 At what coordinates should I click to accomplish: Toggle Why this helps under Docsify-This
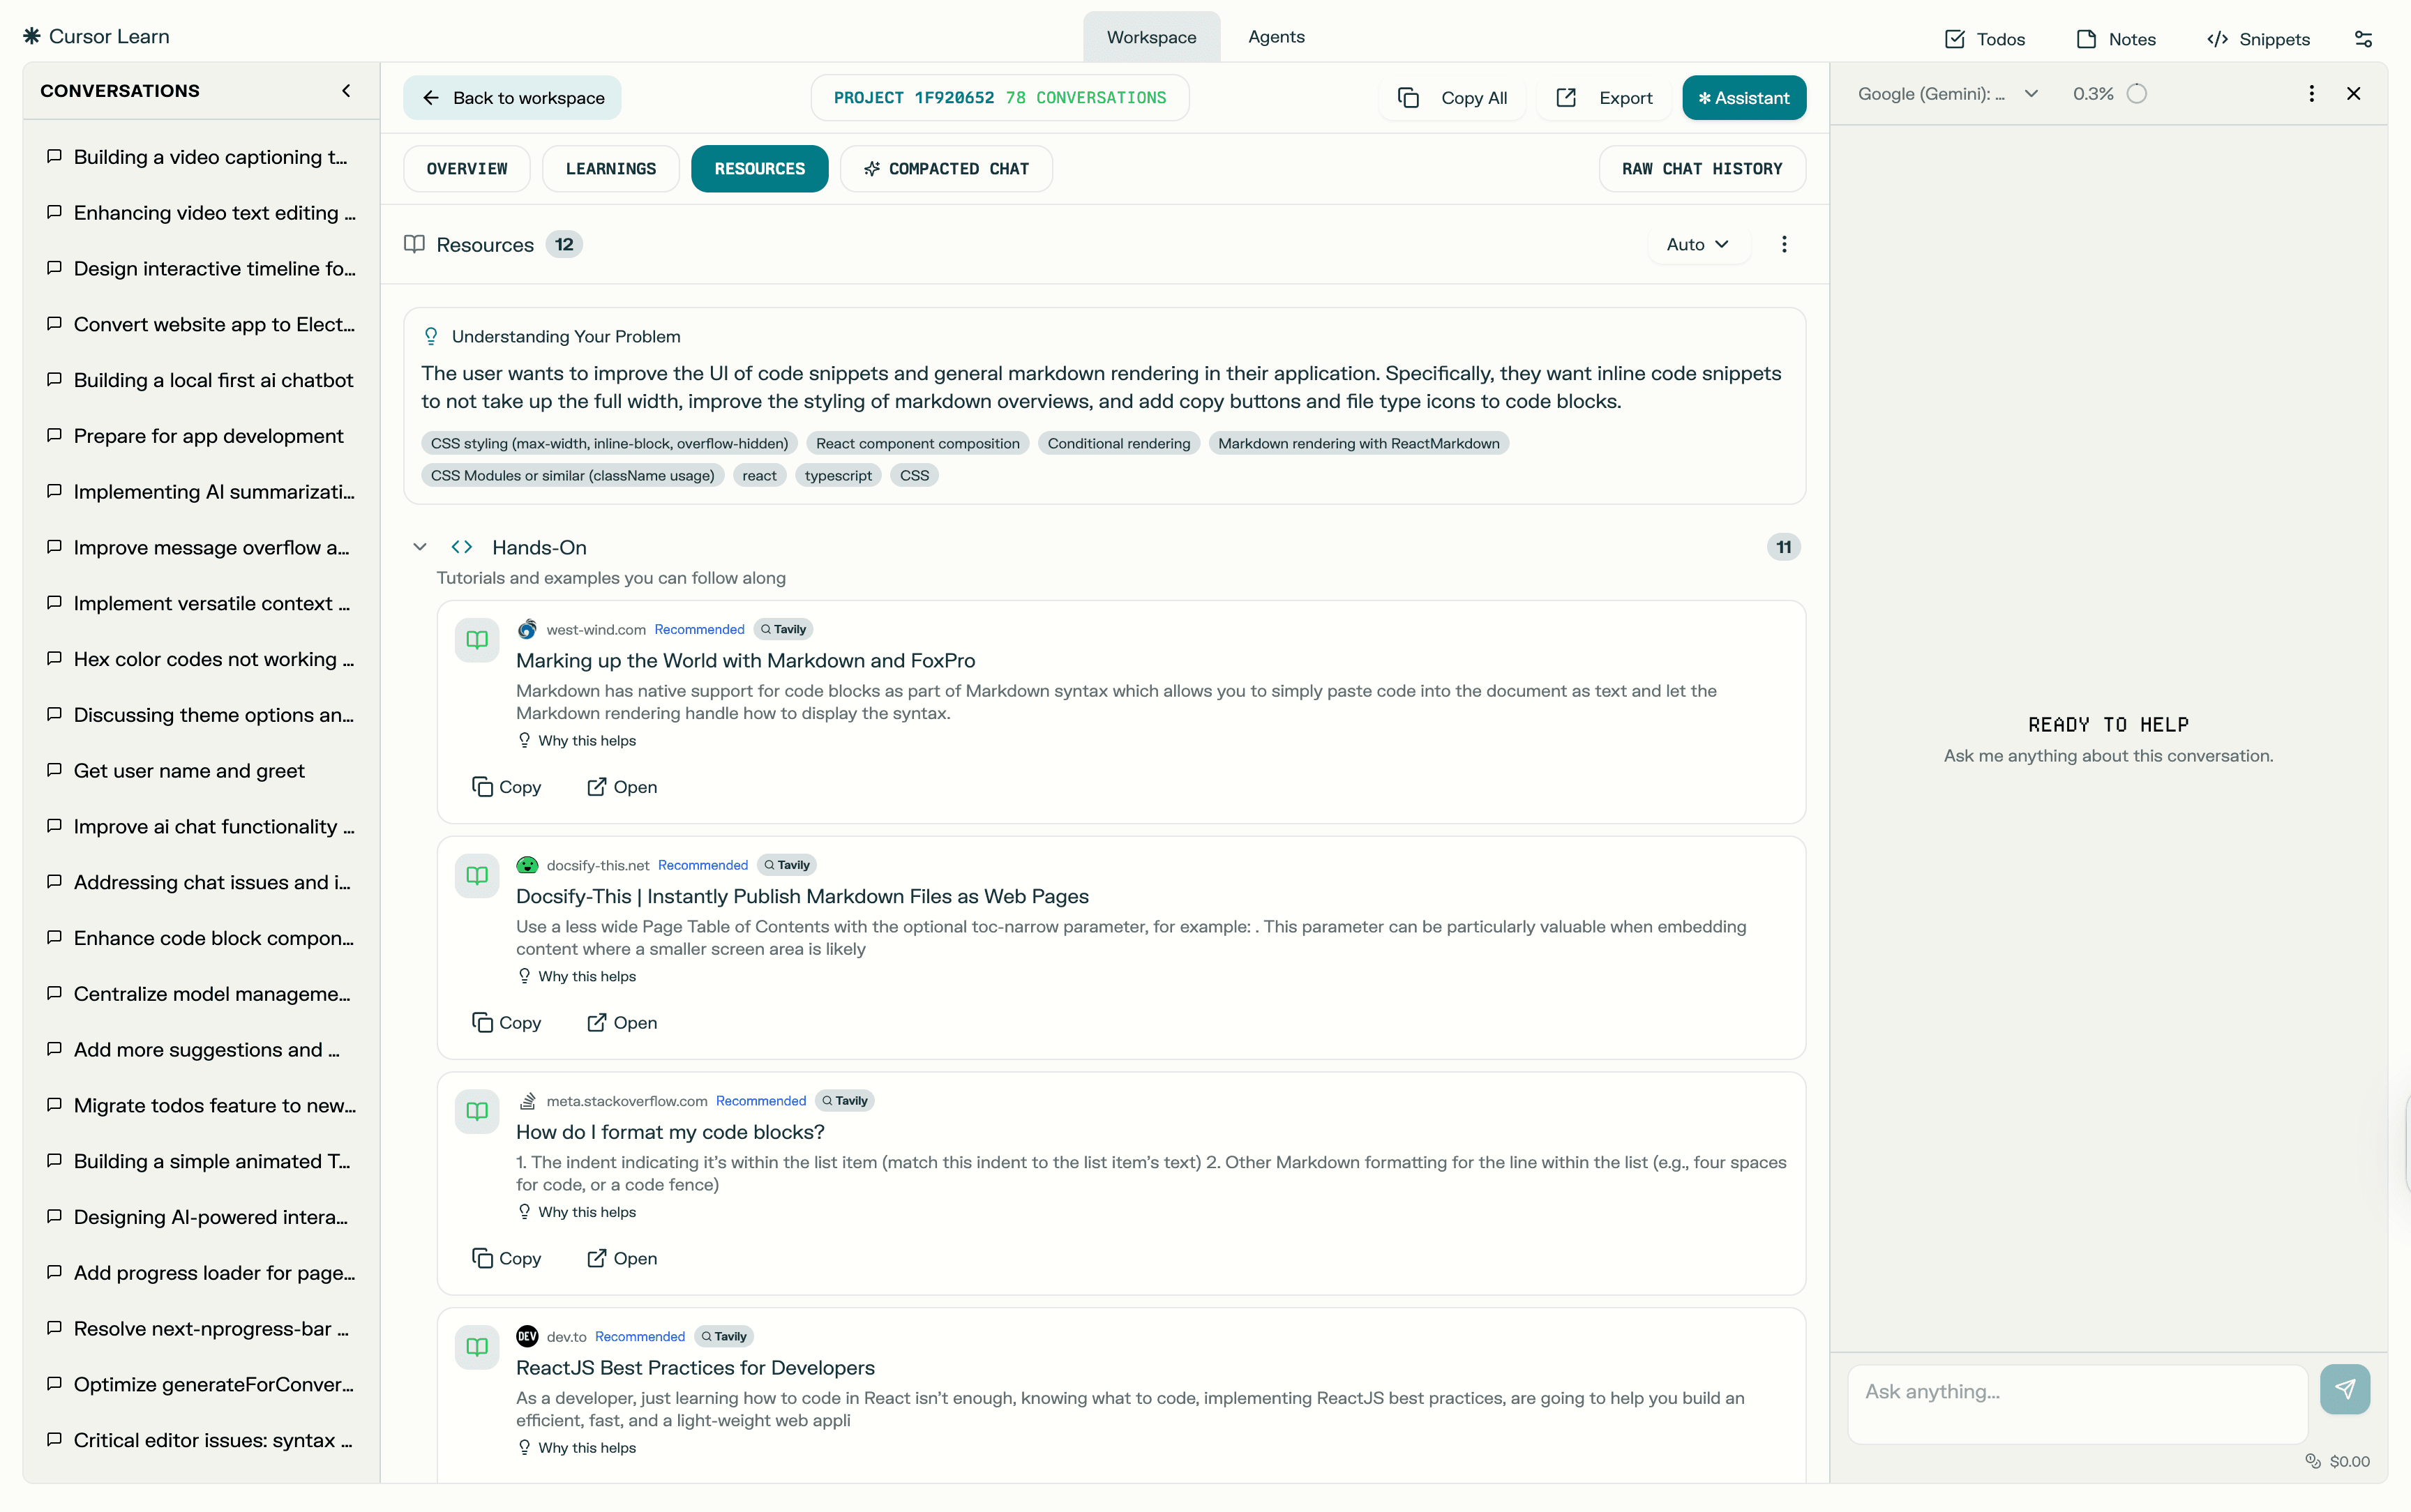click(x=578, y=976)
